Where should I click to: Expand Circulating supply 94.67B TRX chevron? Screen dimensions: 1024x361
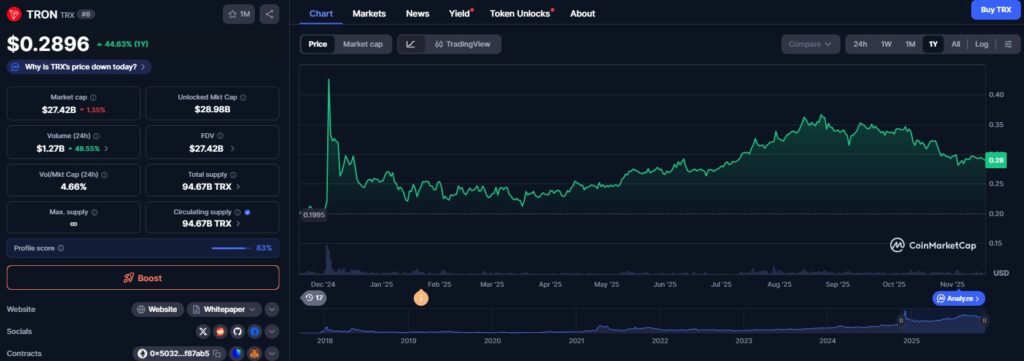(238, 224)
